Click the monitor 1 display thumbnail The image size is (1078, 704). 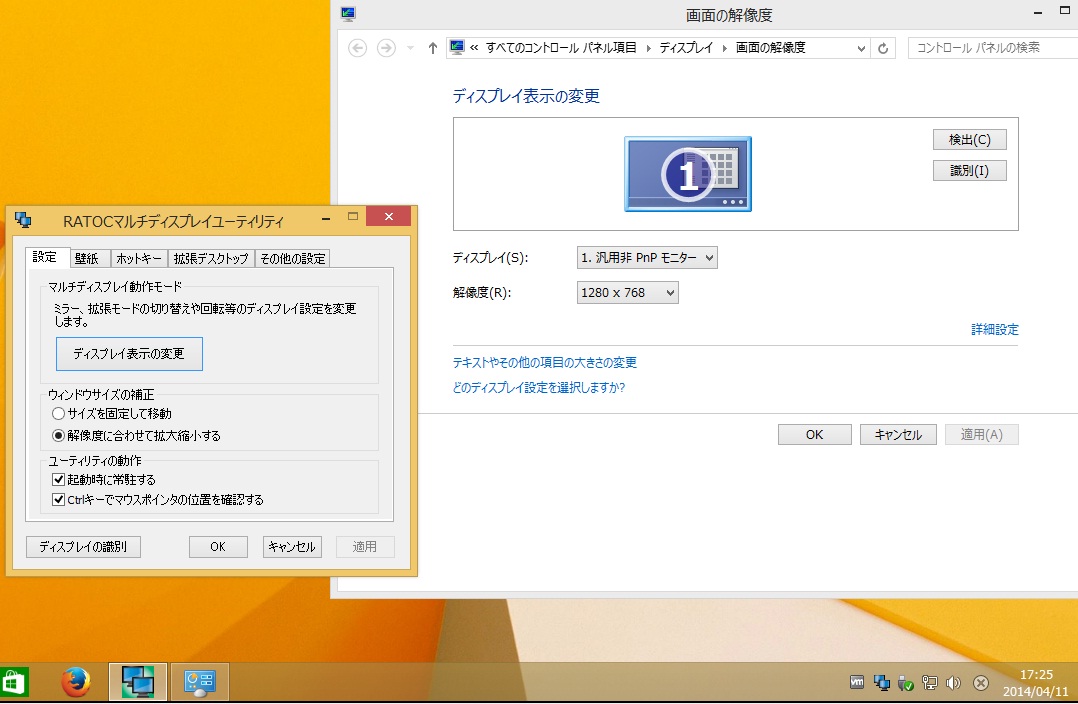pos(688,174)
